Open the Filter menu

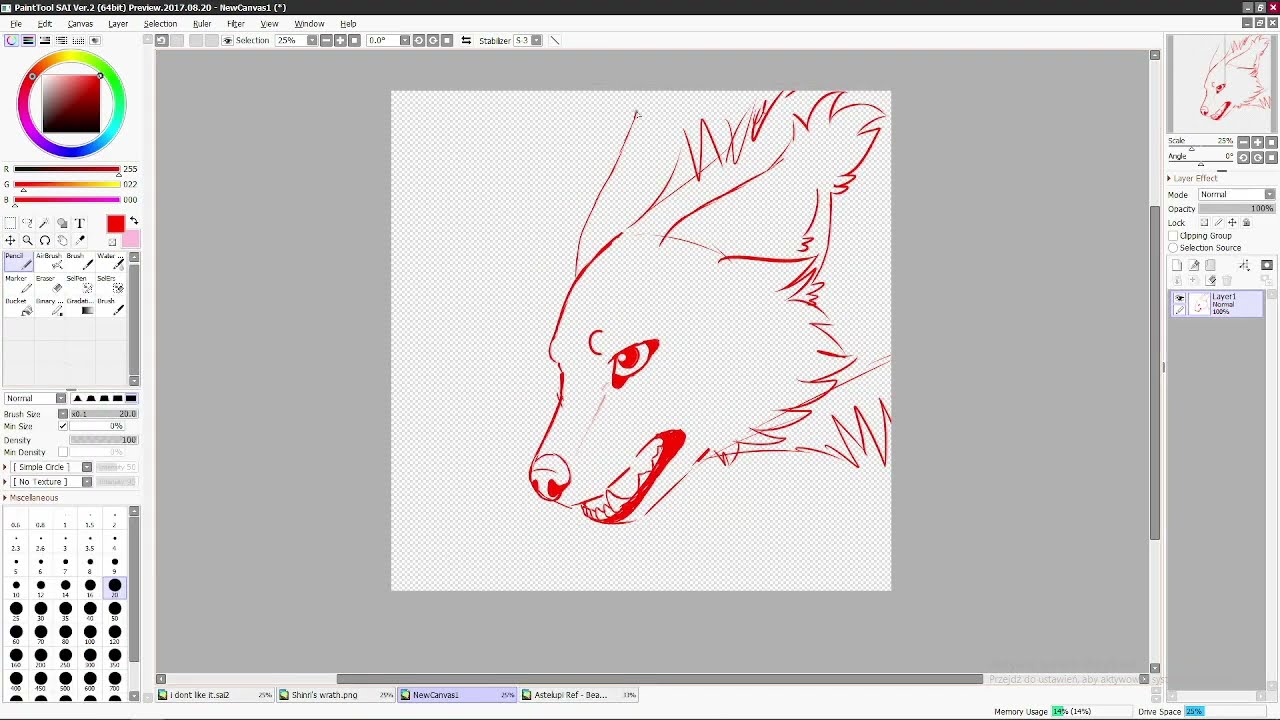[236, 23]
